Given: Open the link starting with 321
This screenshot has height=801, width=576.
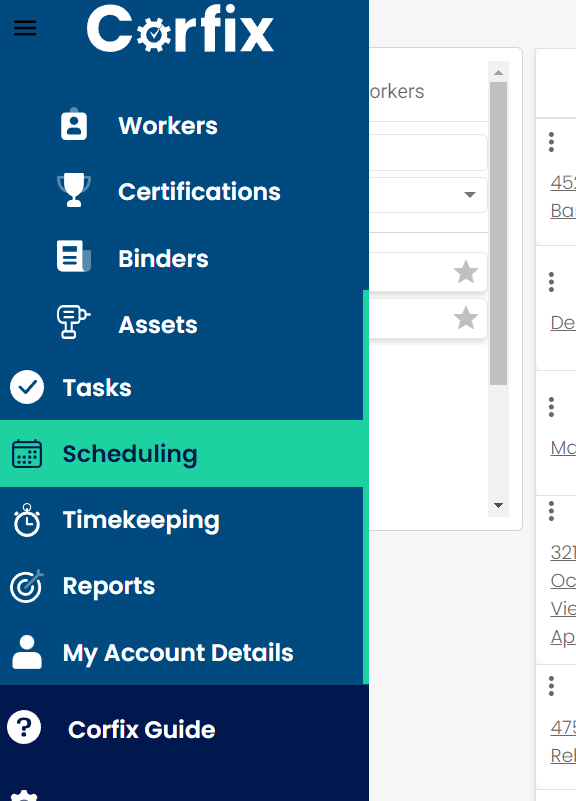Looking at the screenshot, I should [563, 595].
